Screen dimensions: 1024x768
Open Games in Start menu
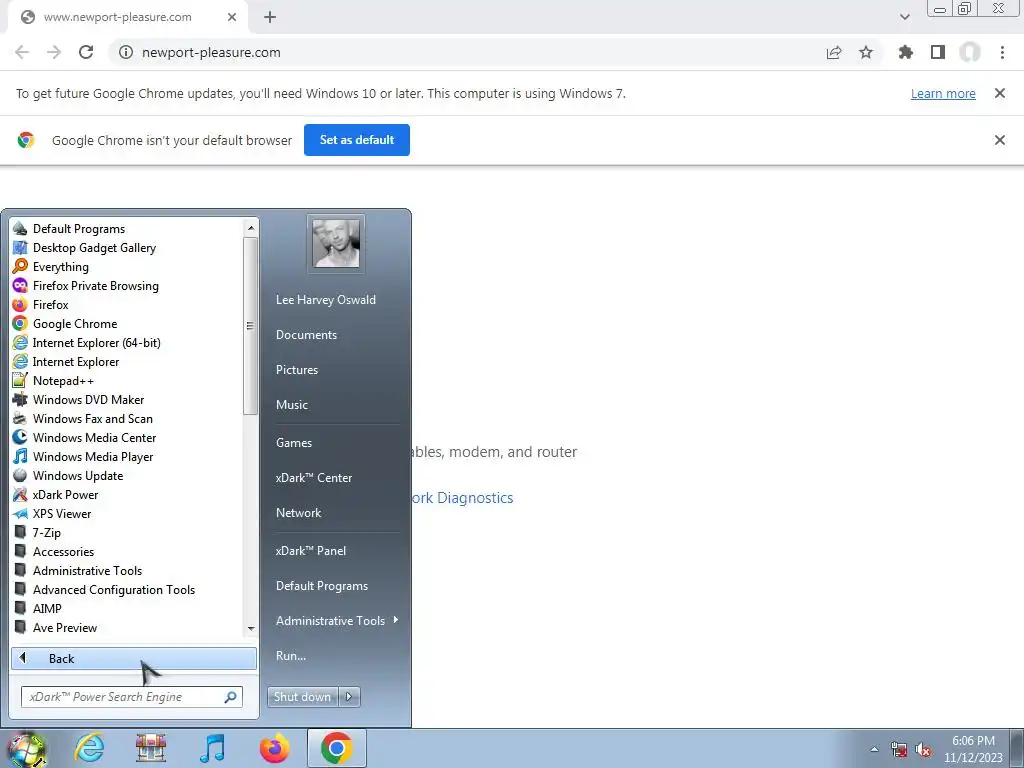pyautogui.click(x=294, y=443)
